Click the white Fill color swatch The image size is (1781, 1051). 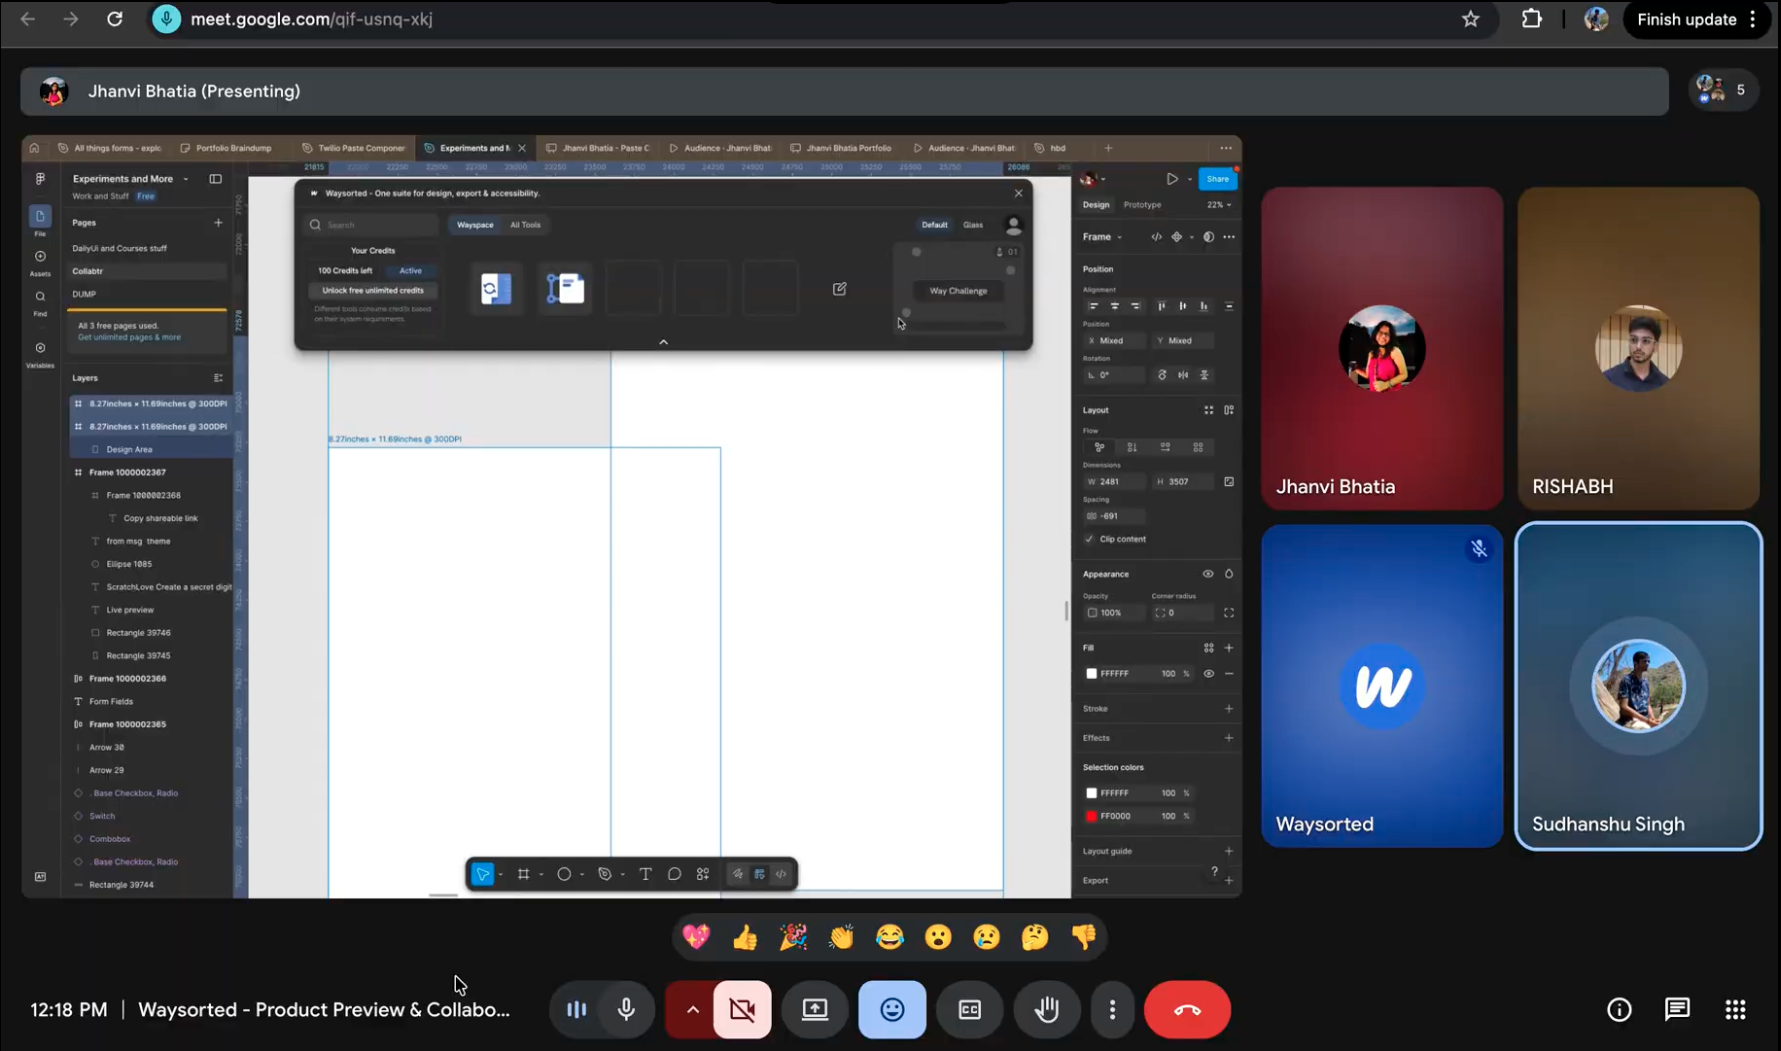[1091, 674]
